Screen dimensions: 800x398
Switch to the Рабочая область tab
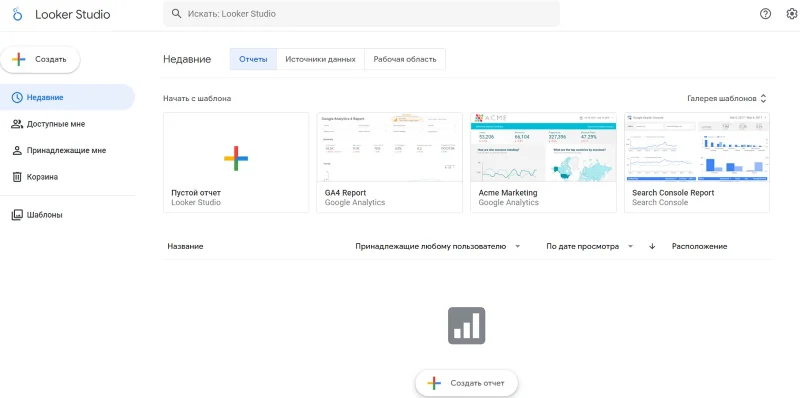click(405, 59)
